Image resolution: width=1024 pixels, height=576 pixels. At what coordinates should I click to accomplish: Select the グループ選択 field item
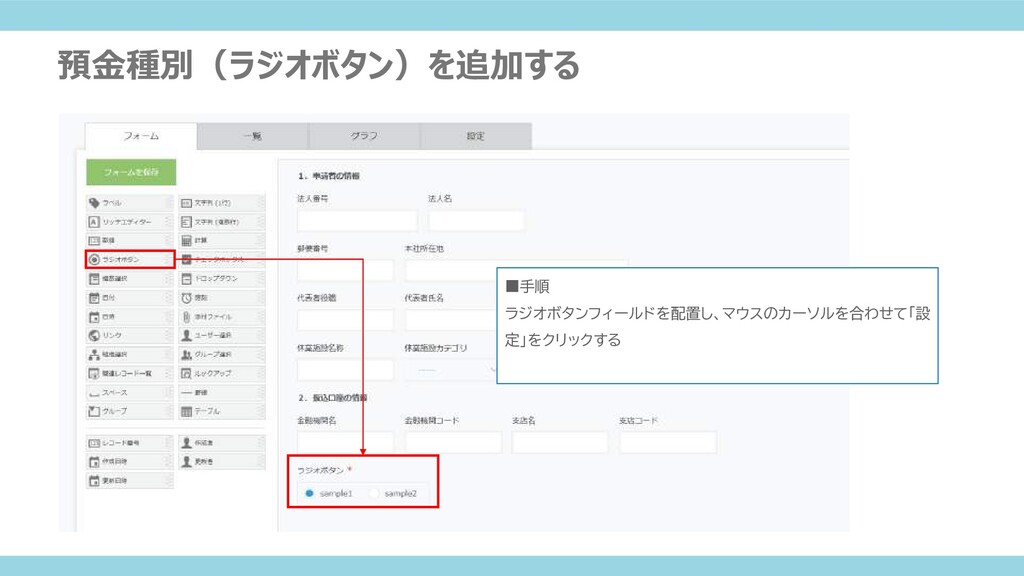click(x=222, y=355)
